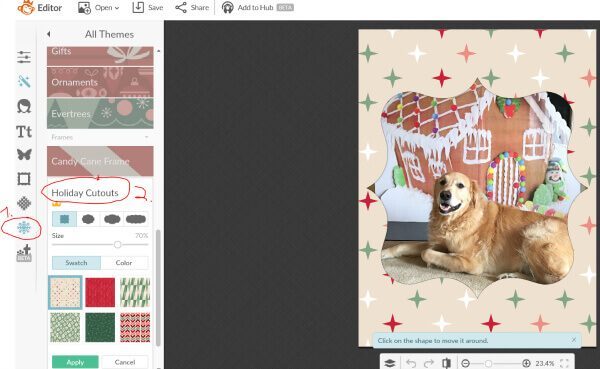
Task: Open the Touch Up face icon
Action: click(24, 106)
